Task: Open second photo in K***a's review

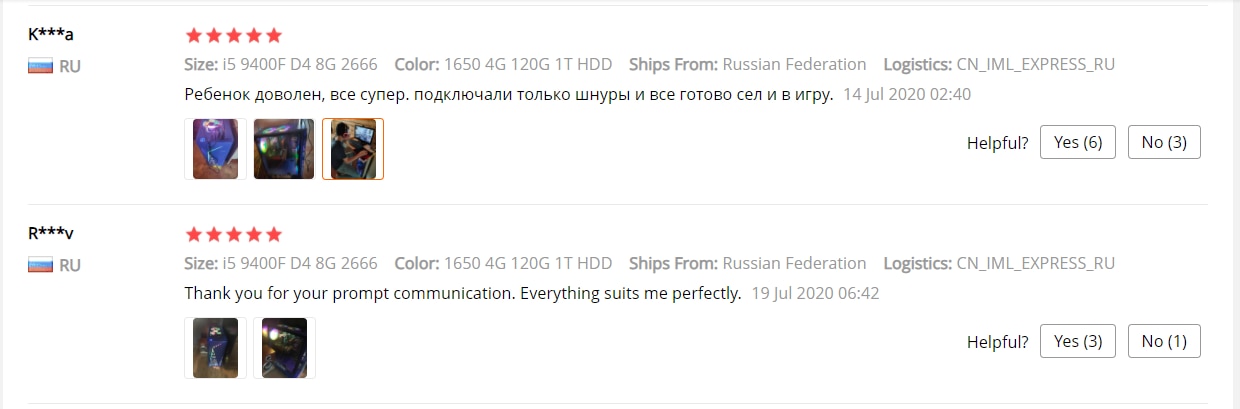Action: point(284,149)
